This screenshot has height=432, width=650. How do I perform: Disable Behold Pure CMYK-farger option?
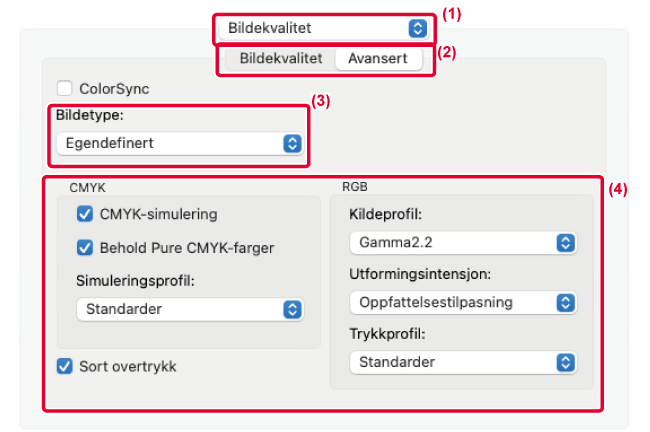(x=85, y=247)
